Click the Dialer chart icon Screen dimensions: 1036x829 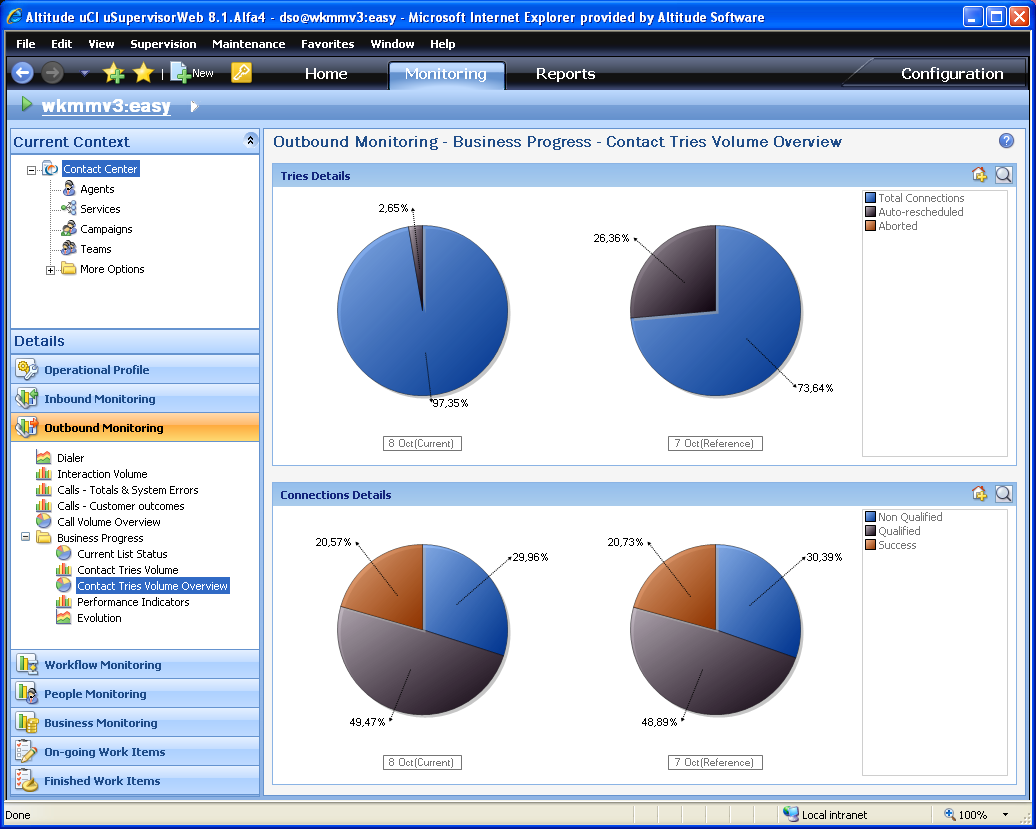[x=44, y=458]
